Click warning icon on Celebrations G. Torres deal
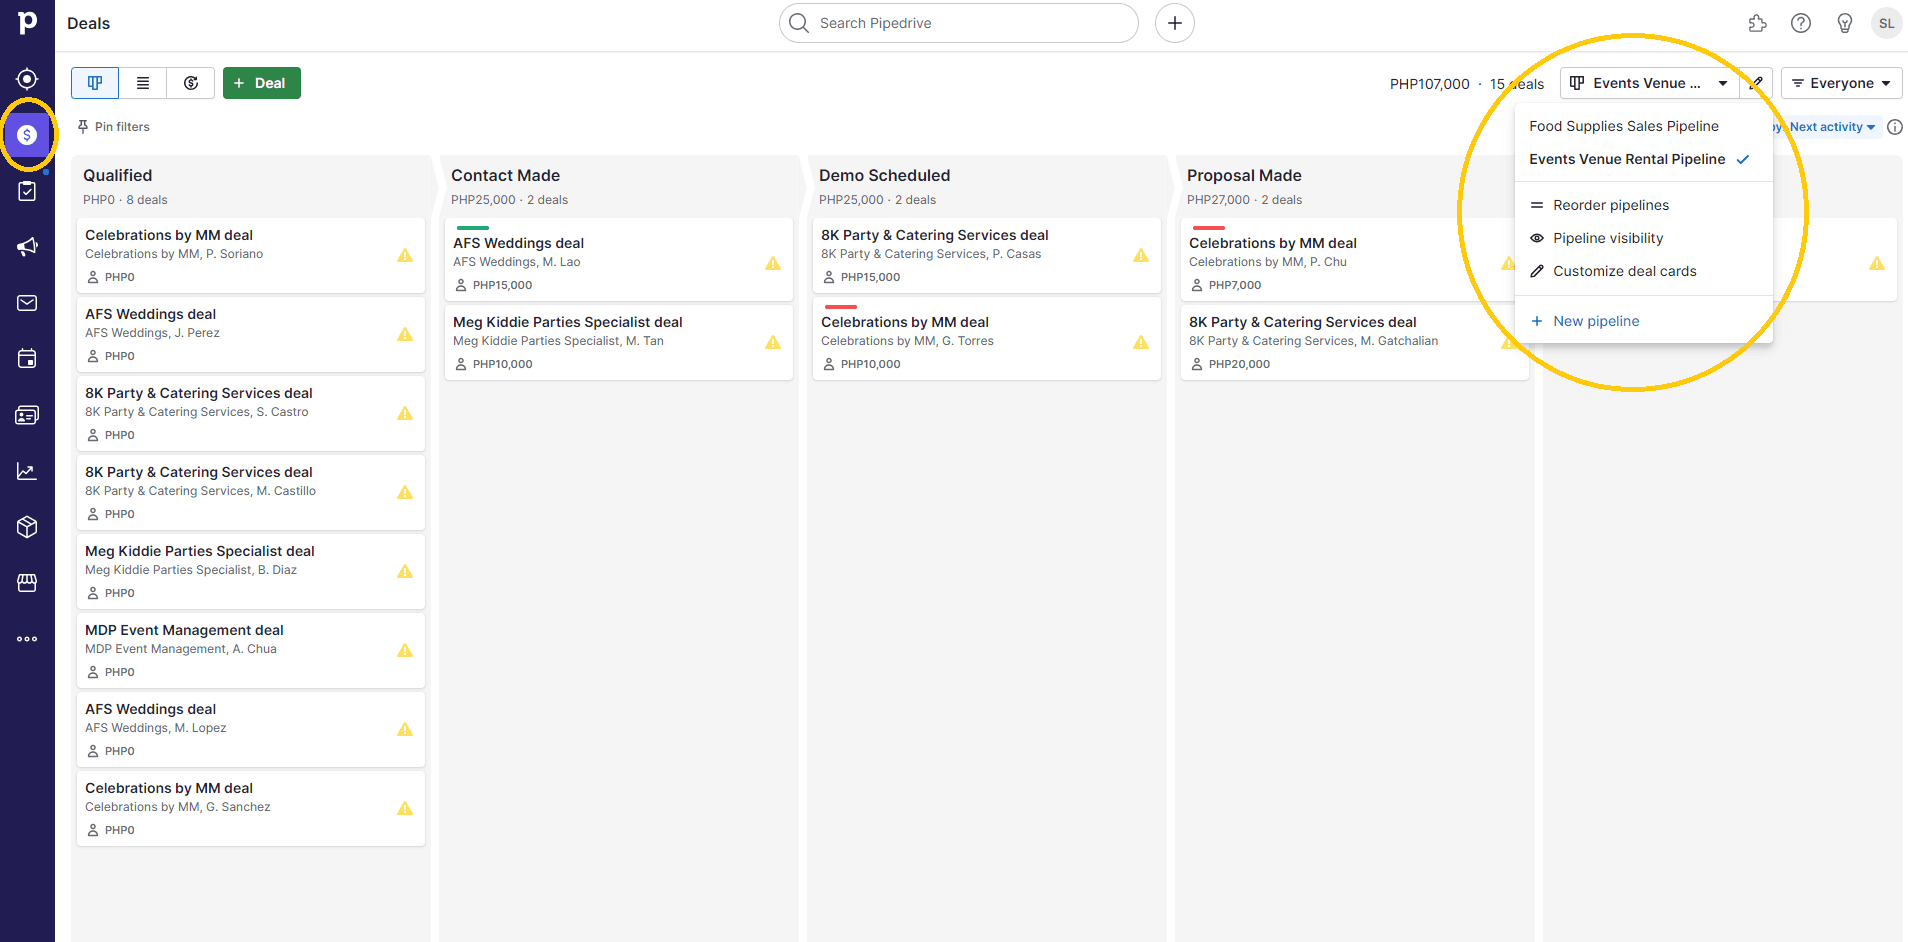The width and height of the screenshot is (1908, 942). tap(1141, 343)
